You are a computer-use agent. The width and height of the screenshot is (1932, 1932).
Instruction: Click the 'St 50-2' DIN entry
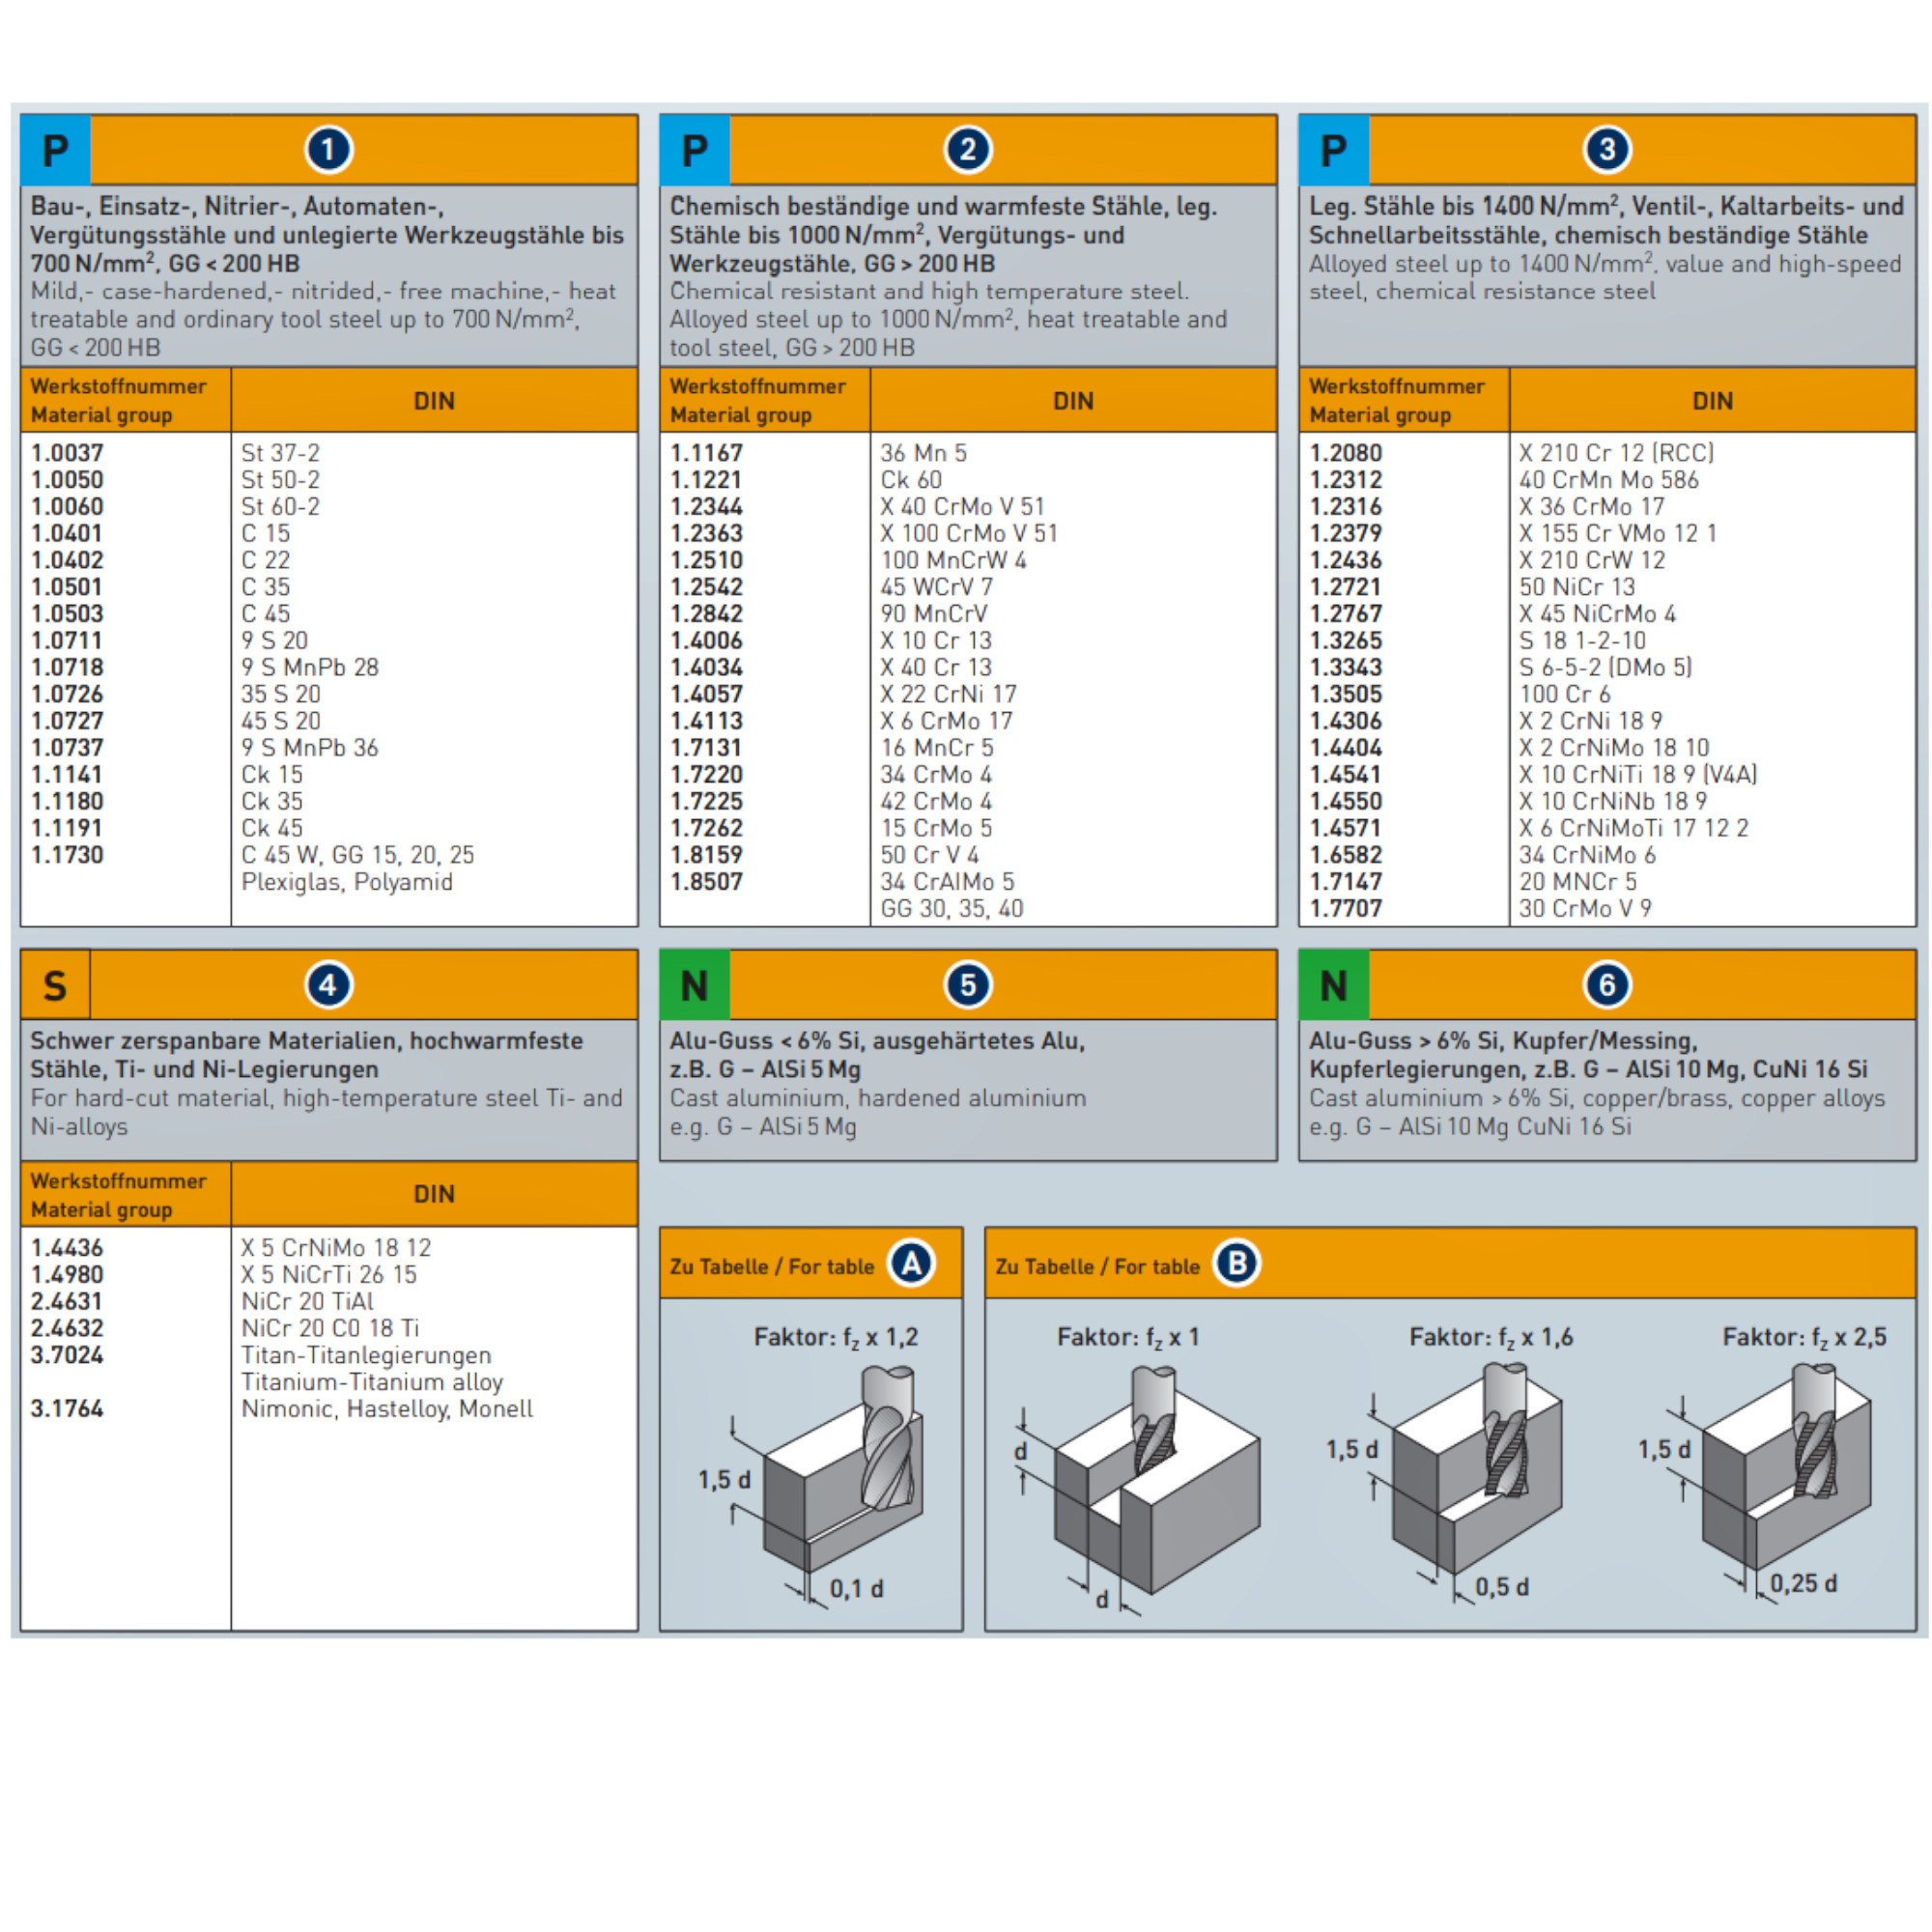click(x=281, y=480)
